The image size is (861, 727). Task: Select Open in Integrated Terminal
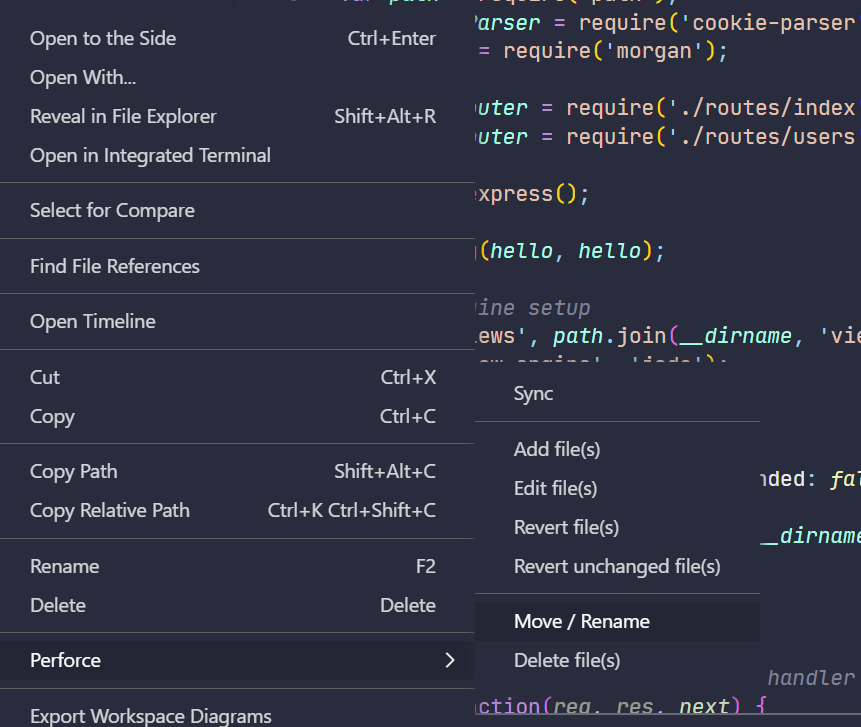(237, 155)
